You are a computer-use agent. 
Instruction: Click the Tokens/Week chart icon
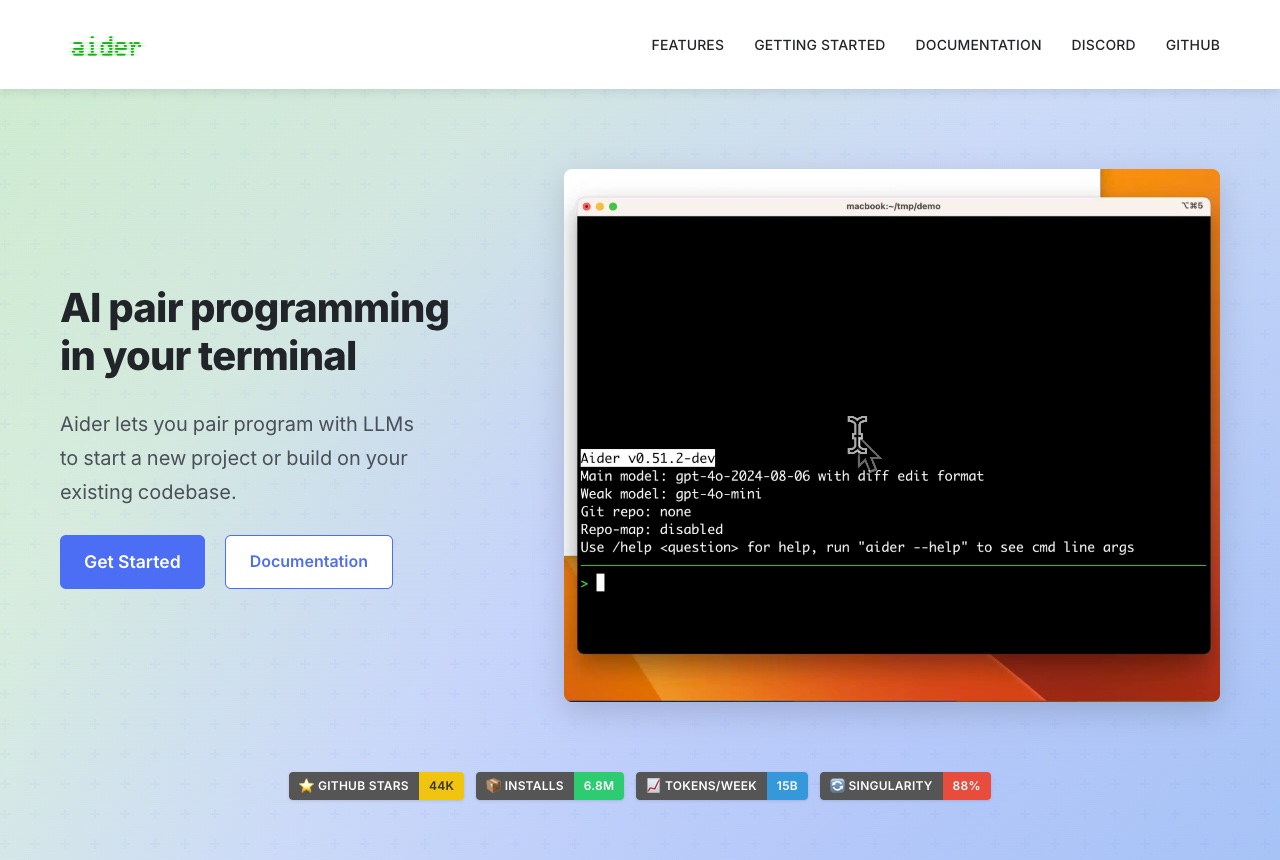click(653, 786)
